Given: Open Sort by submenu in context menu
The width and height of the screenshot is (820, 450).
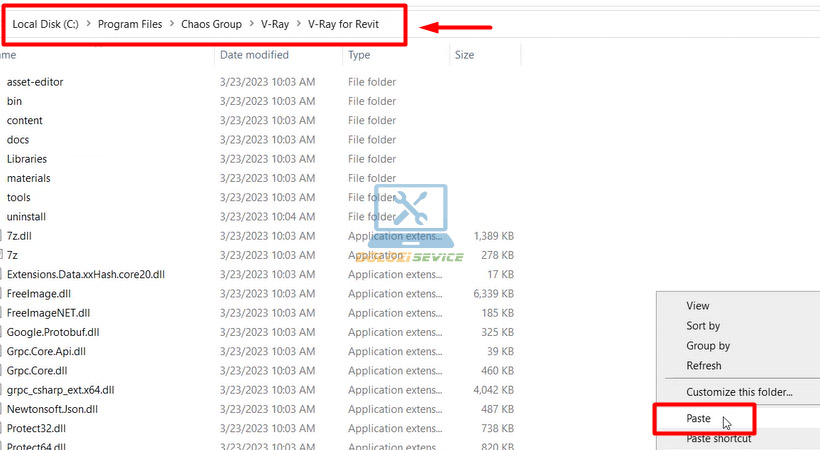Looking at the screenshot, I should point(703,326).
